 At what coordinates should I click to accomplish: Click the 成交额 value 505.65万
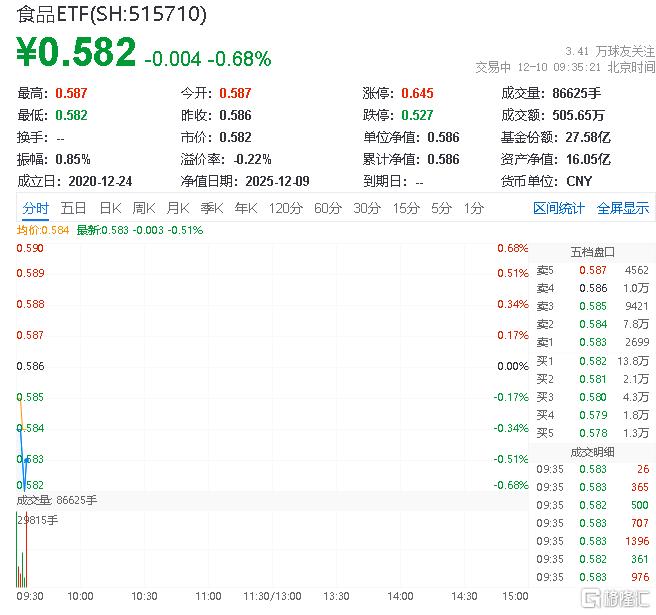click(578, 115)
